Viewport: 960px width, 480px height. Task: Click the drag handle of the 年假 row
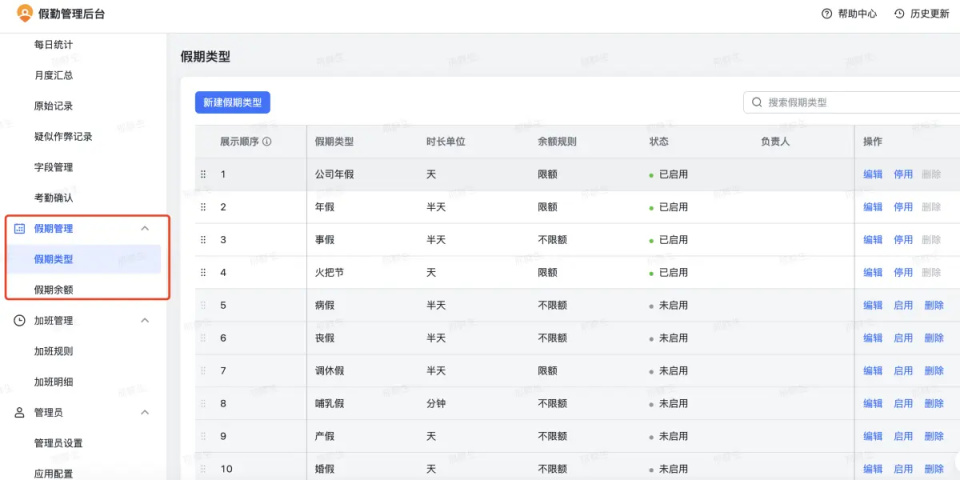203,207
